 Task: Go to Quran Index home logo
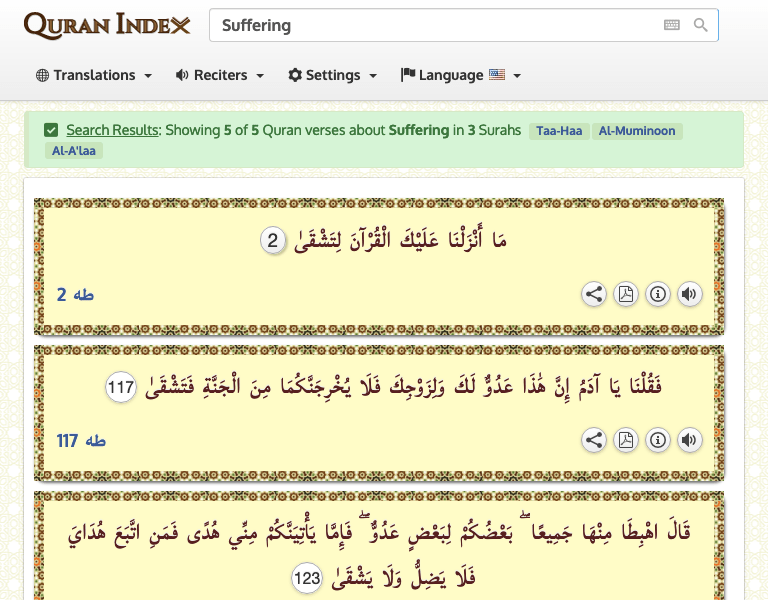coord(106,25)
